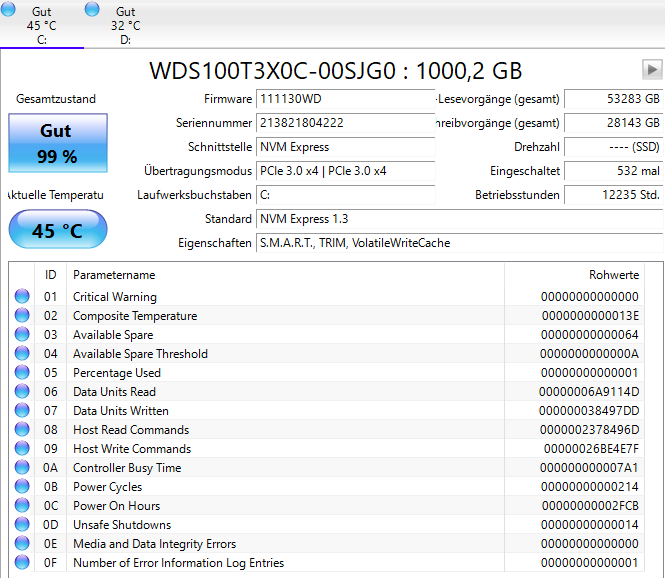
Task: Click the blue status orb for drive D:
Action: click(92, 9)
